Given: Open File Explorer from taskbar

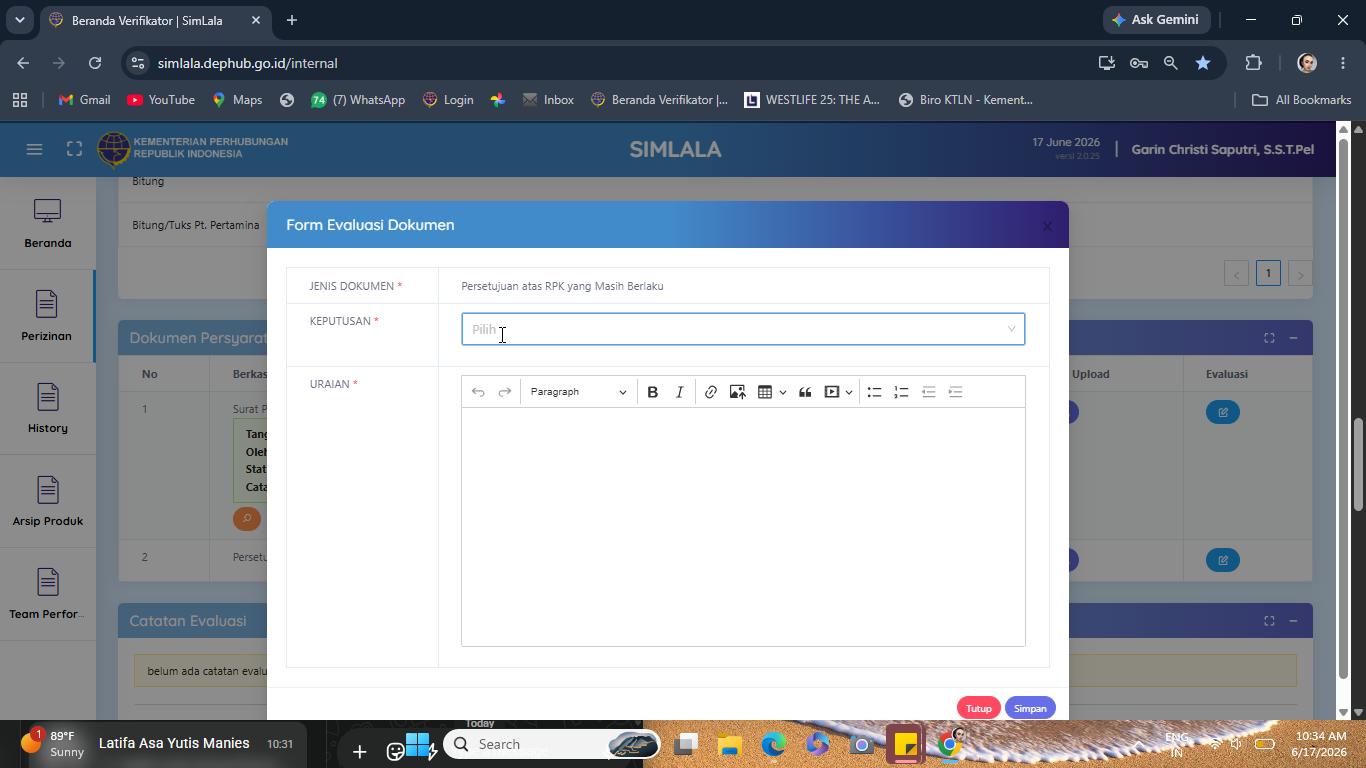Looking at the screenshot, I should (729, 744).
